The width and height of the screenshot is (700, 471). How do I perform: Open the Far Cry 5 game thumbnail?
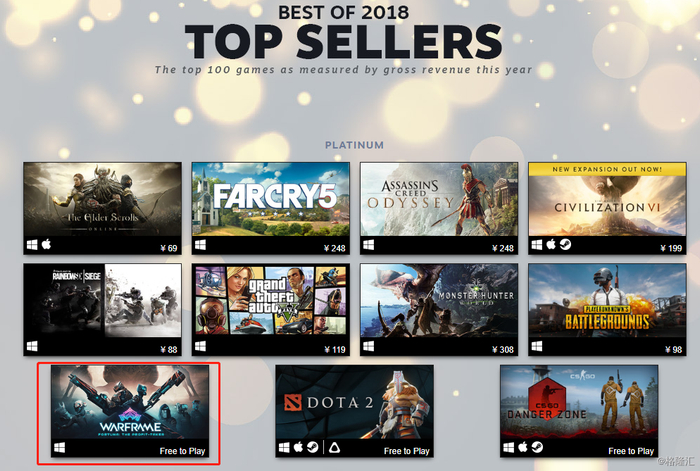tap(271, 199)
